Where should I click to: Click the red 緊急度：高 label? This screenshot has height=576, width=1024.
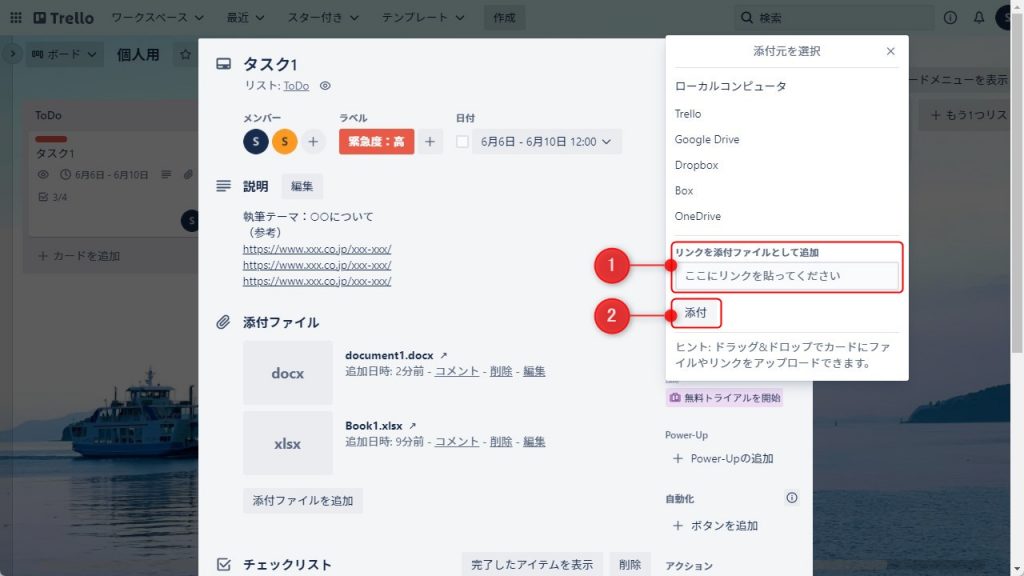pos(376,141)
